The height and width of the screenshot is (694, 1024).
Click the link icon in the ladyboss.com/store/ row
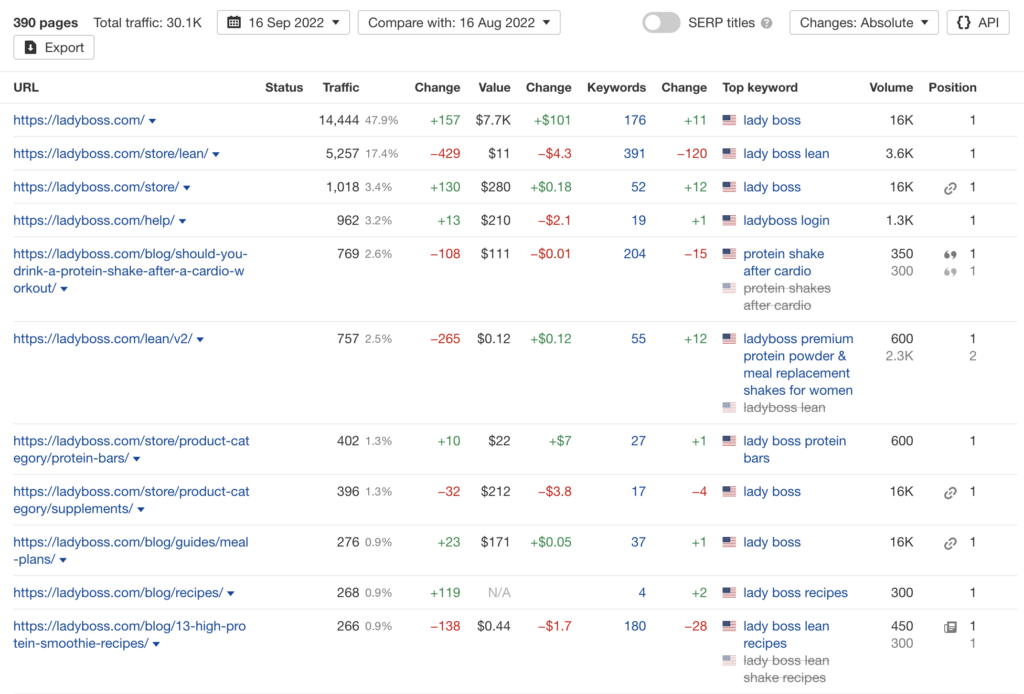(x=950, y=188)
